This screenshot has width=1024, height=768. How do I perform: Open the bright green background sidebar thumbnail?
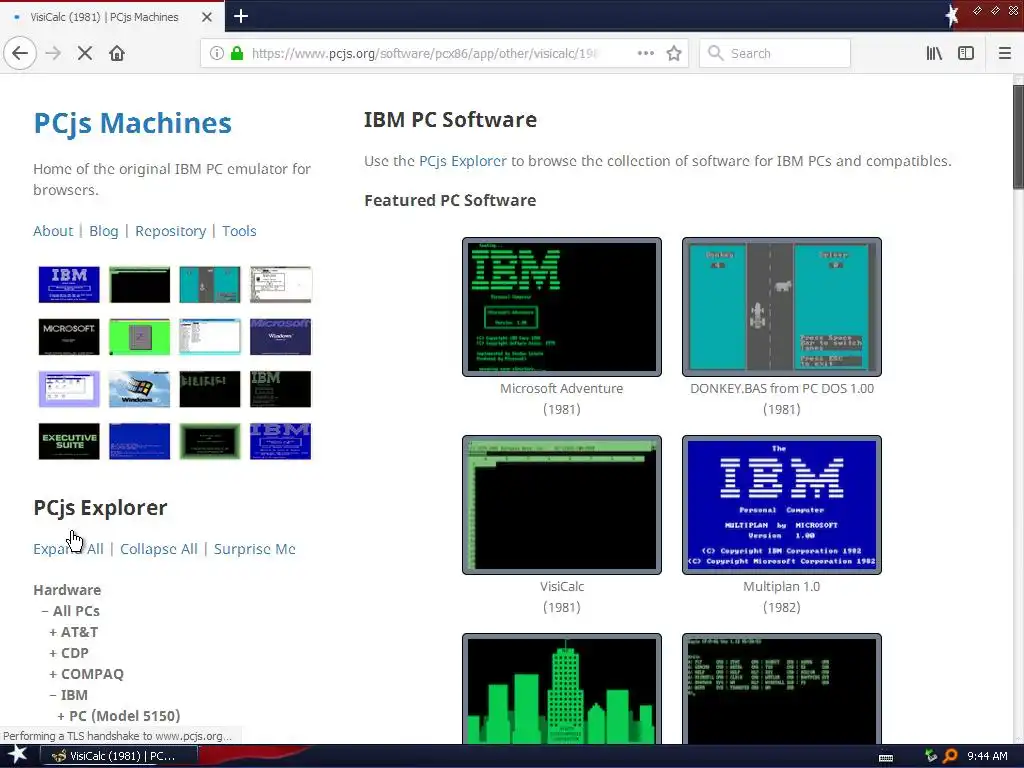pos(139,337)
